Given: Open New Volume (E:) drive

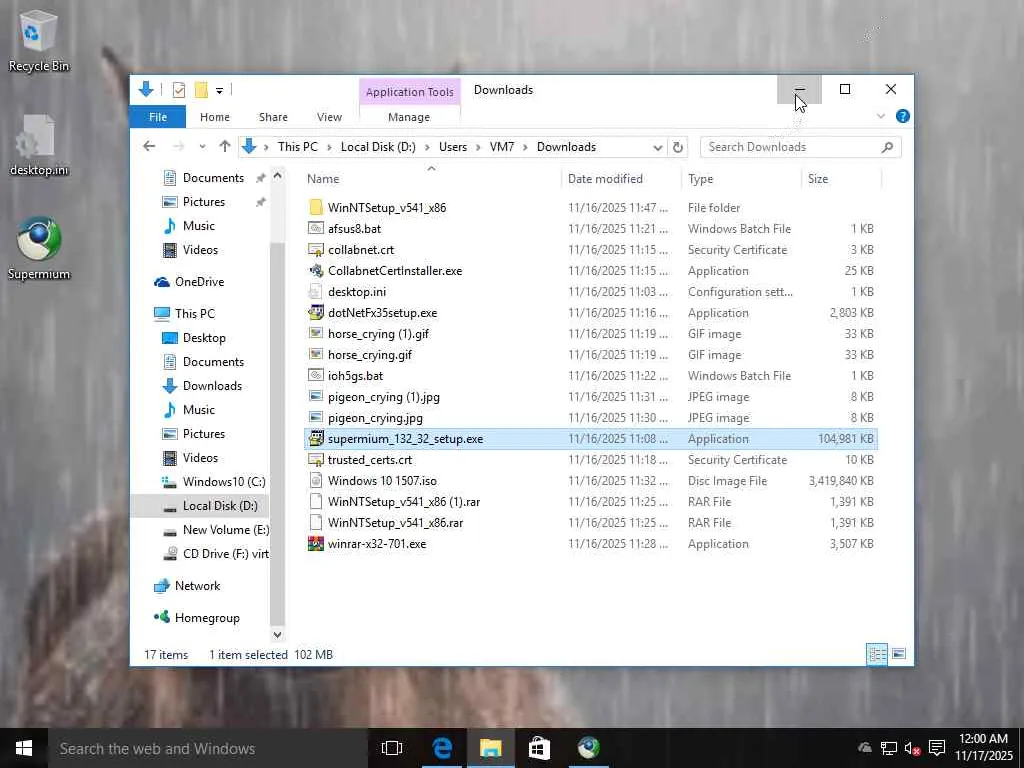Looking at the screenshot, I should point(225,530).
